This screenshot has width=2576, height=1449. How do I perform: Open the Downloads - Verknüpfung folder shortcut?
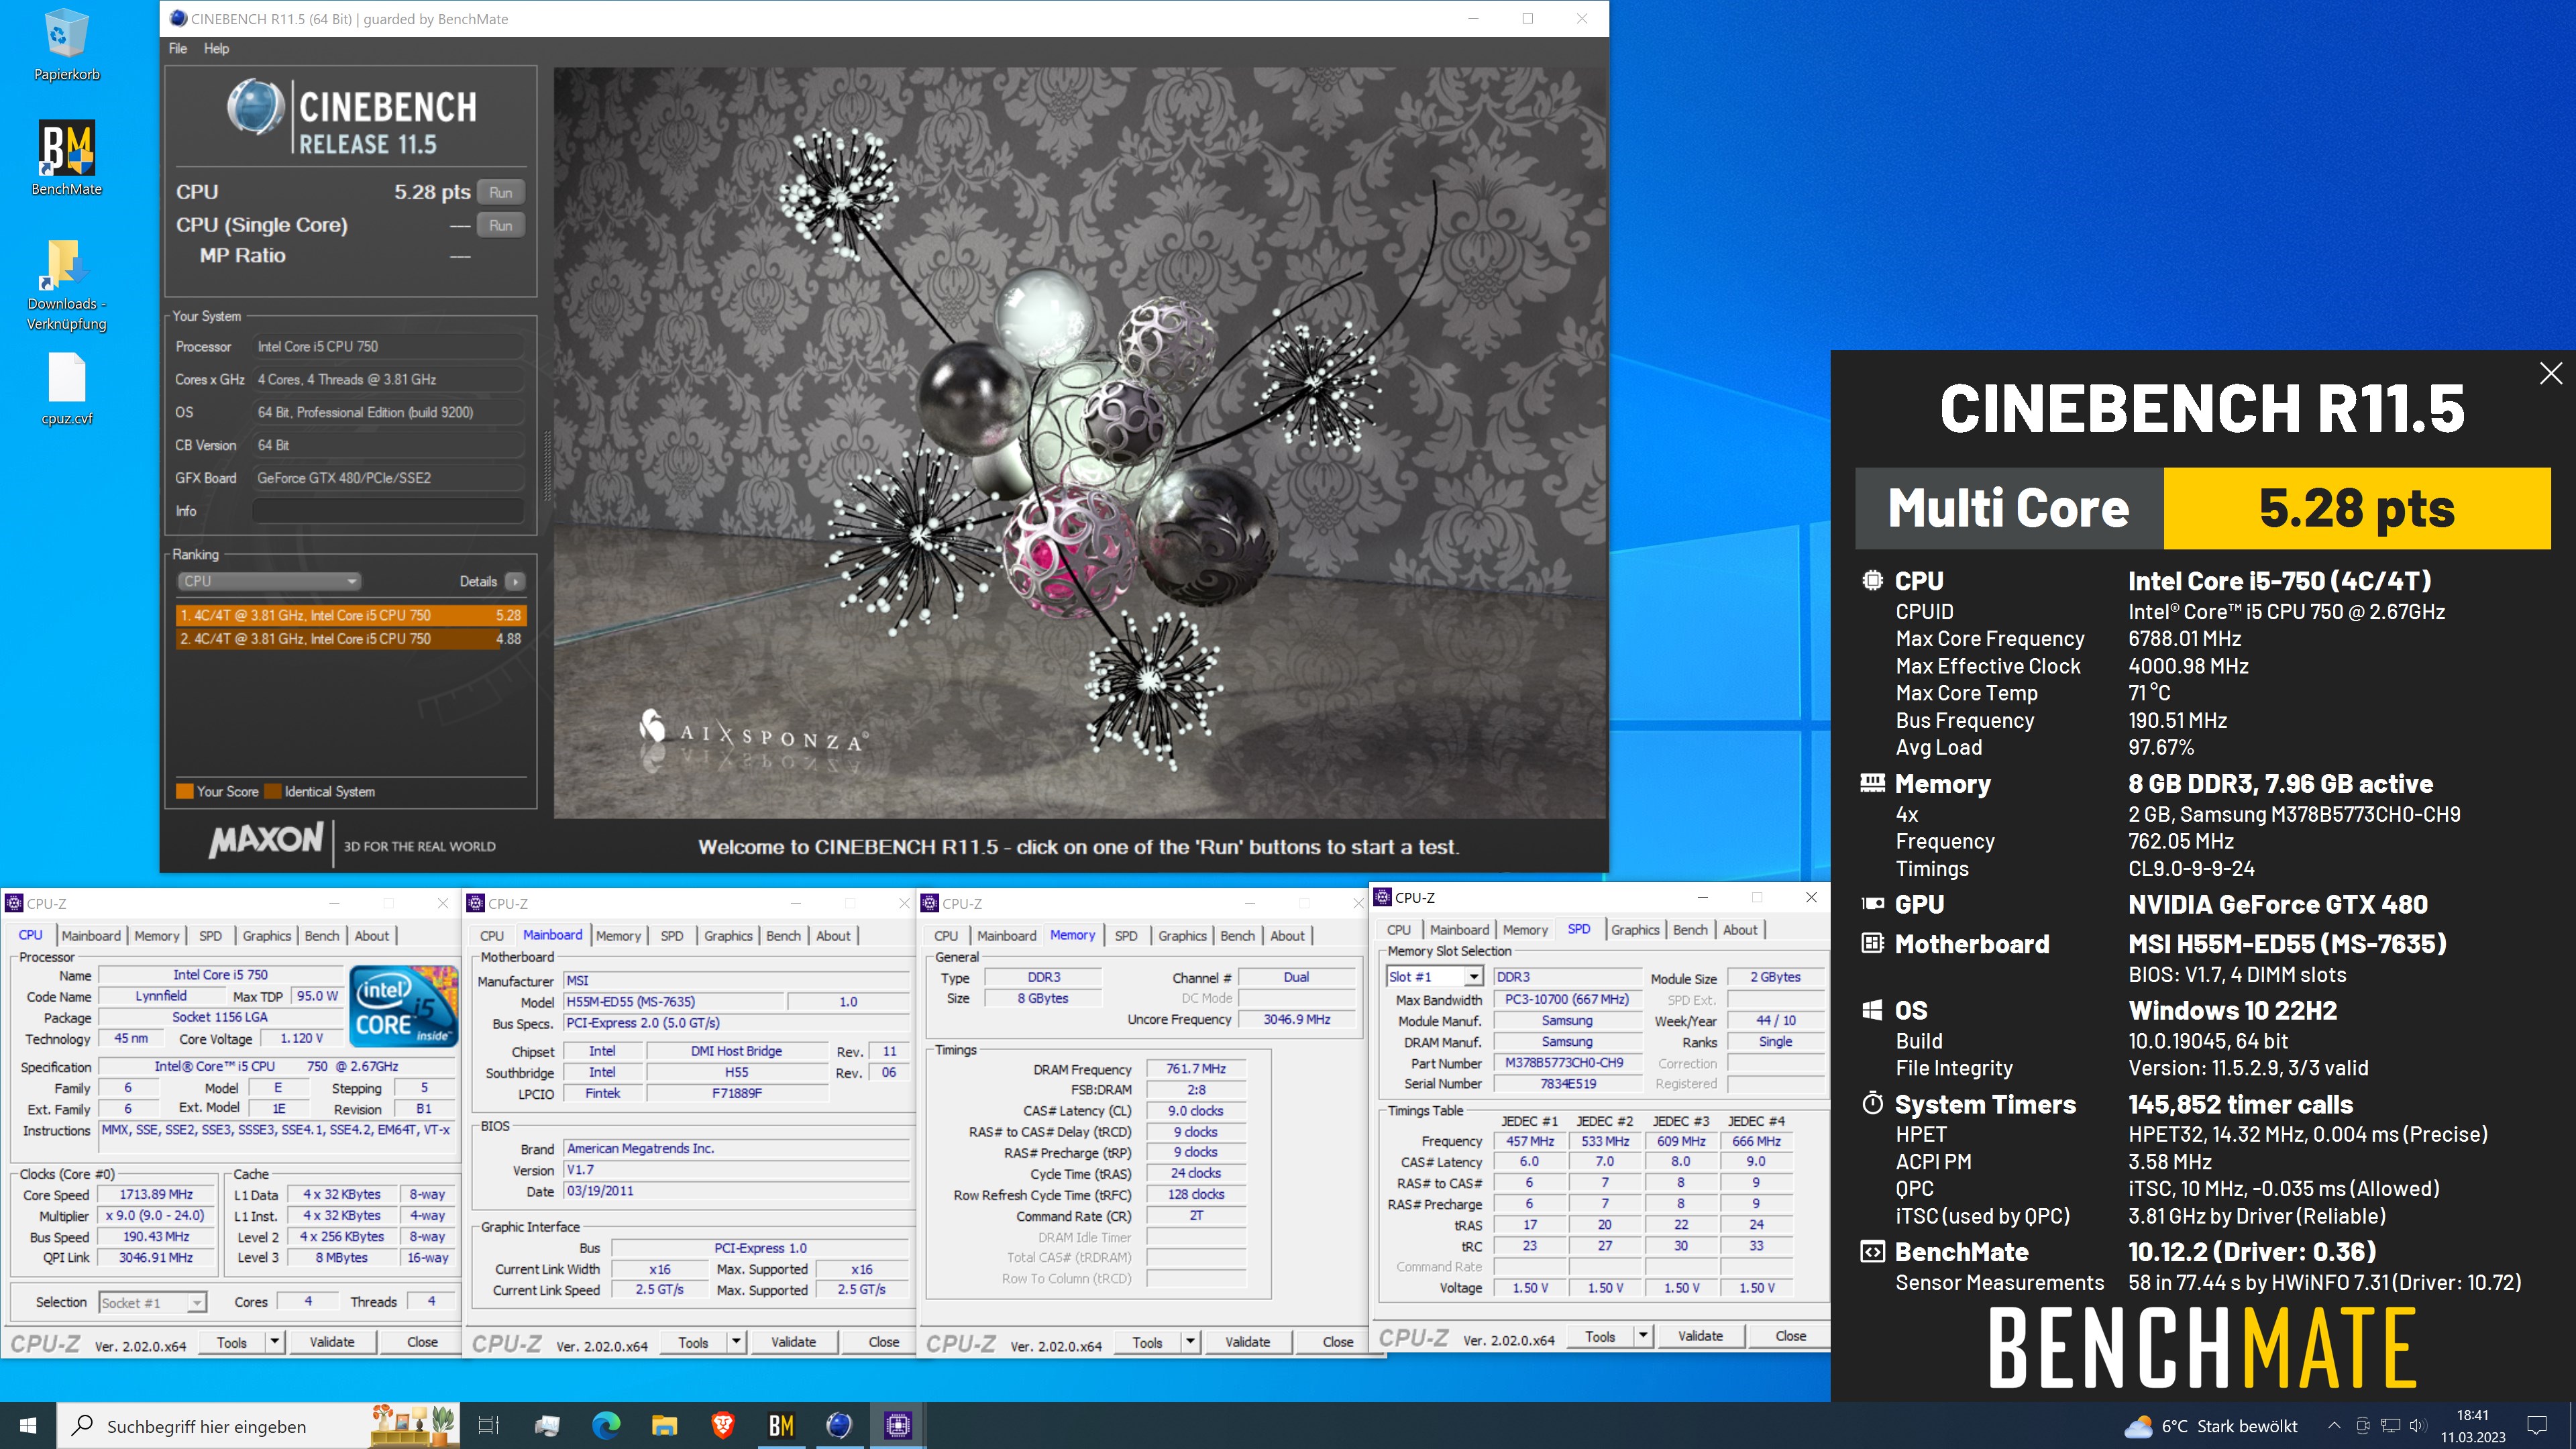click(x=66, y=285)
